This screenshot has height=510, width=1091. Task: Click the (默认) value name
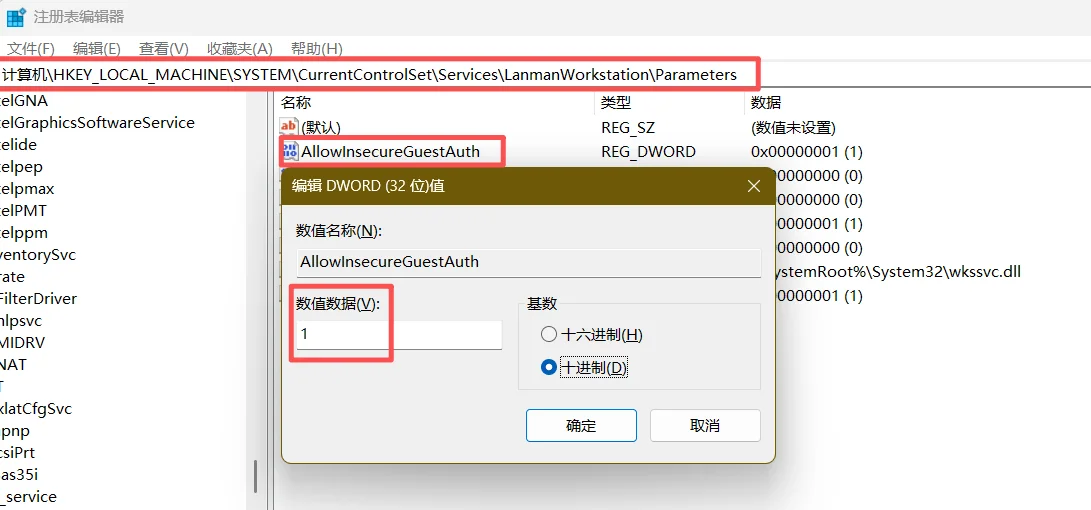pos(321,127)
